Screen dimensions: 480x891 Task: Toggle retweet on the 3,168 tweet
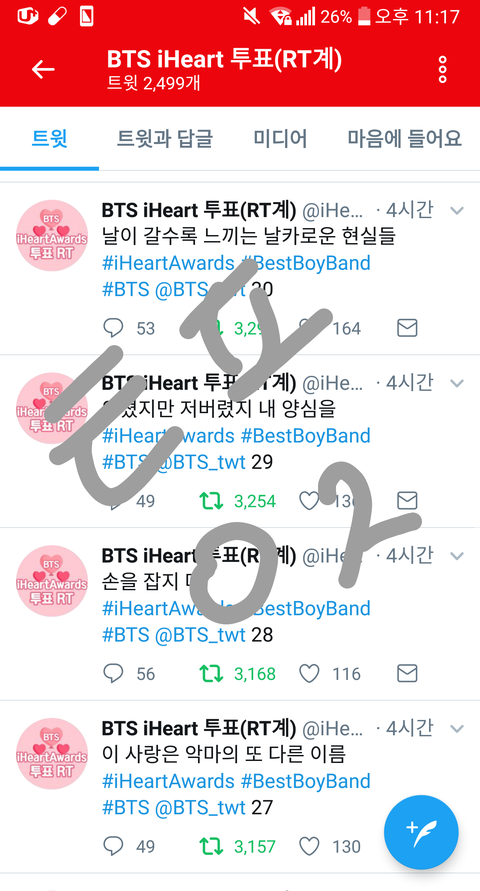tap(210, 673)
